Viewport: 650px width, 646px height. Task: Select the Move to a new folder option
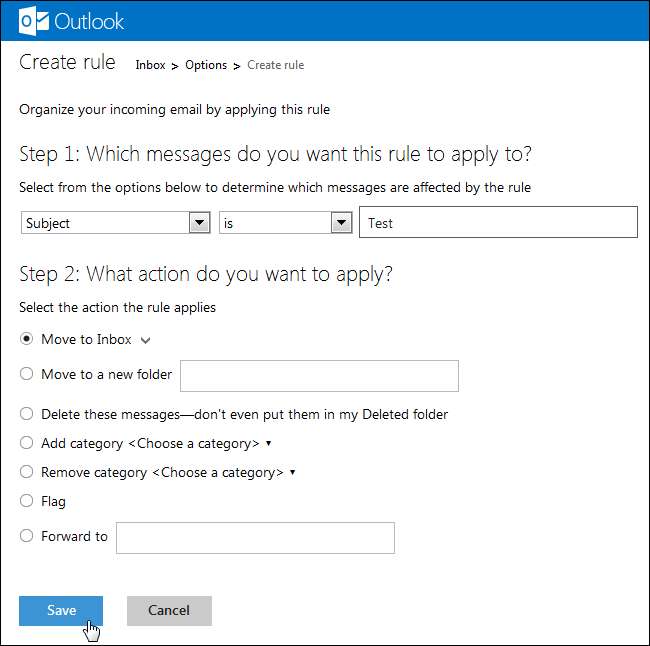coord(27,375)
